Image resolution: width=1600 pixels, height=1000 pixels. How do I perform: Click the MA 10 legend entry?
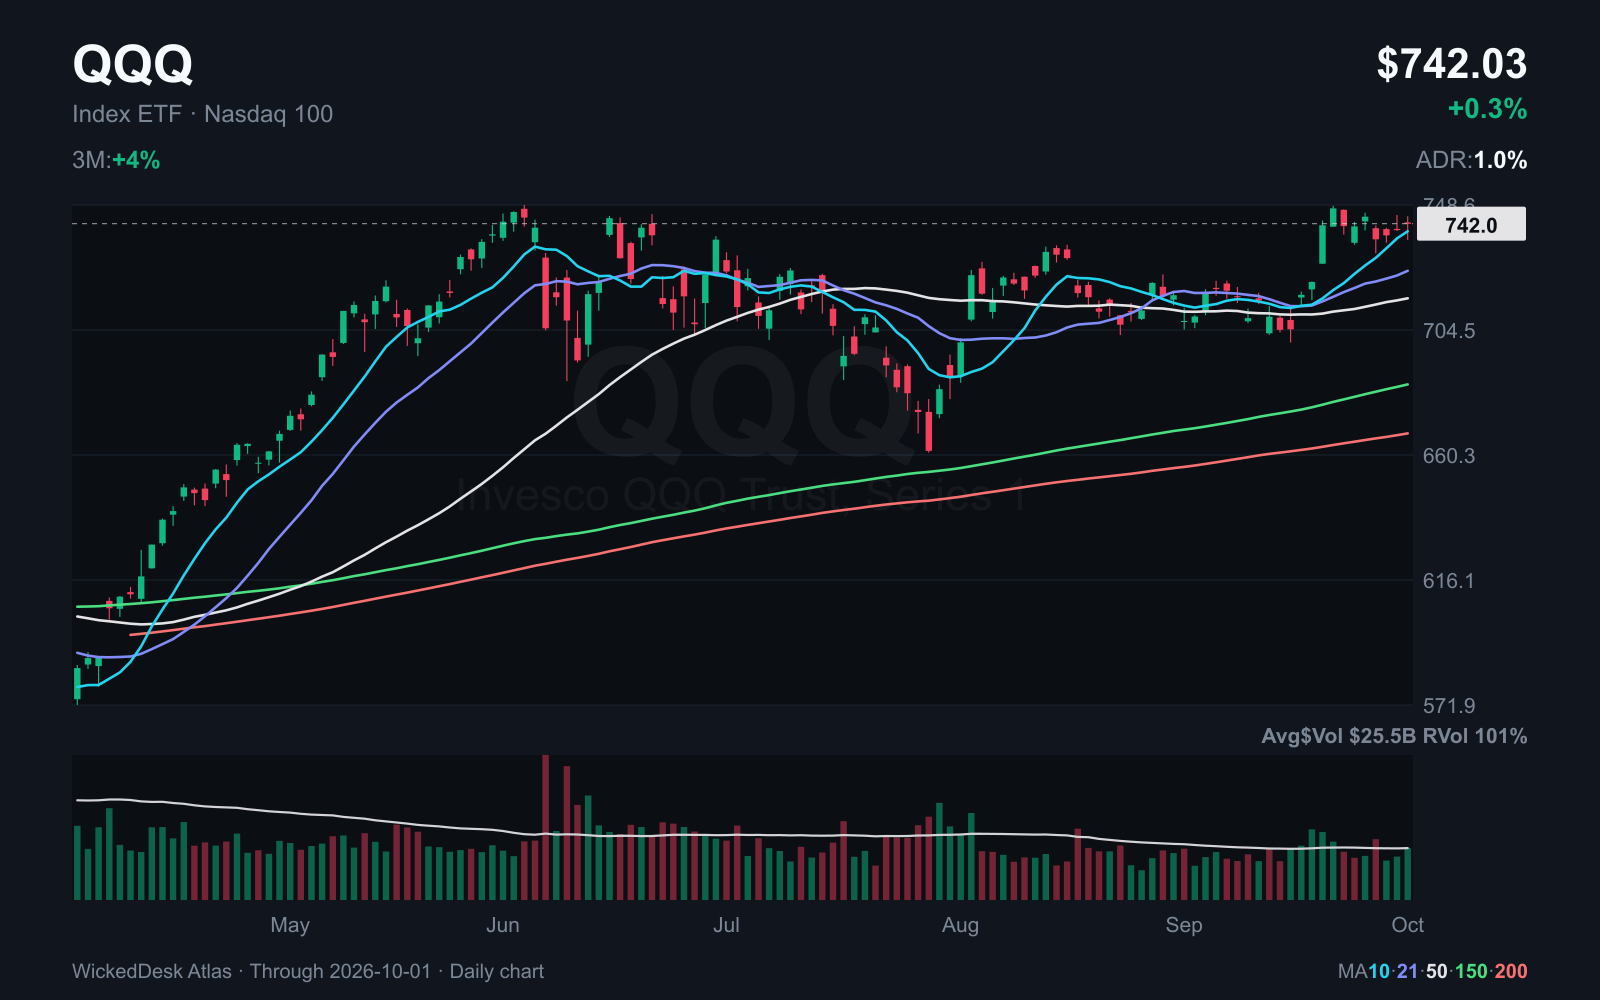(x=1379, y=971)
